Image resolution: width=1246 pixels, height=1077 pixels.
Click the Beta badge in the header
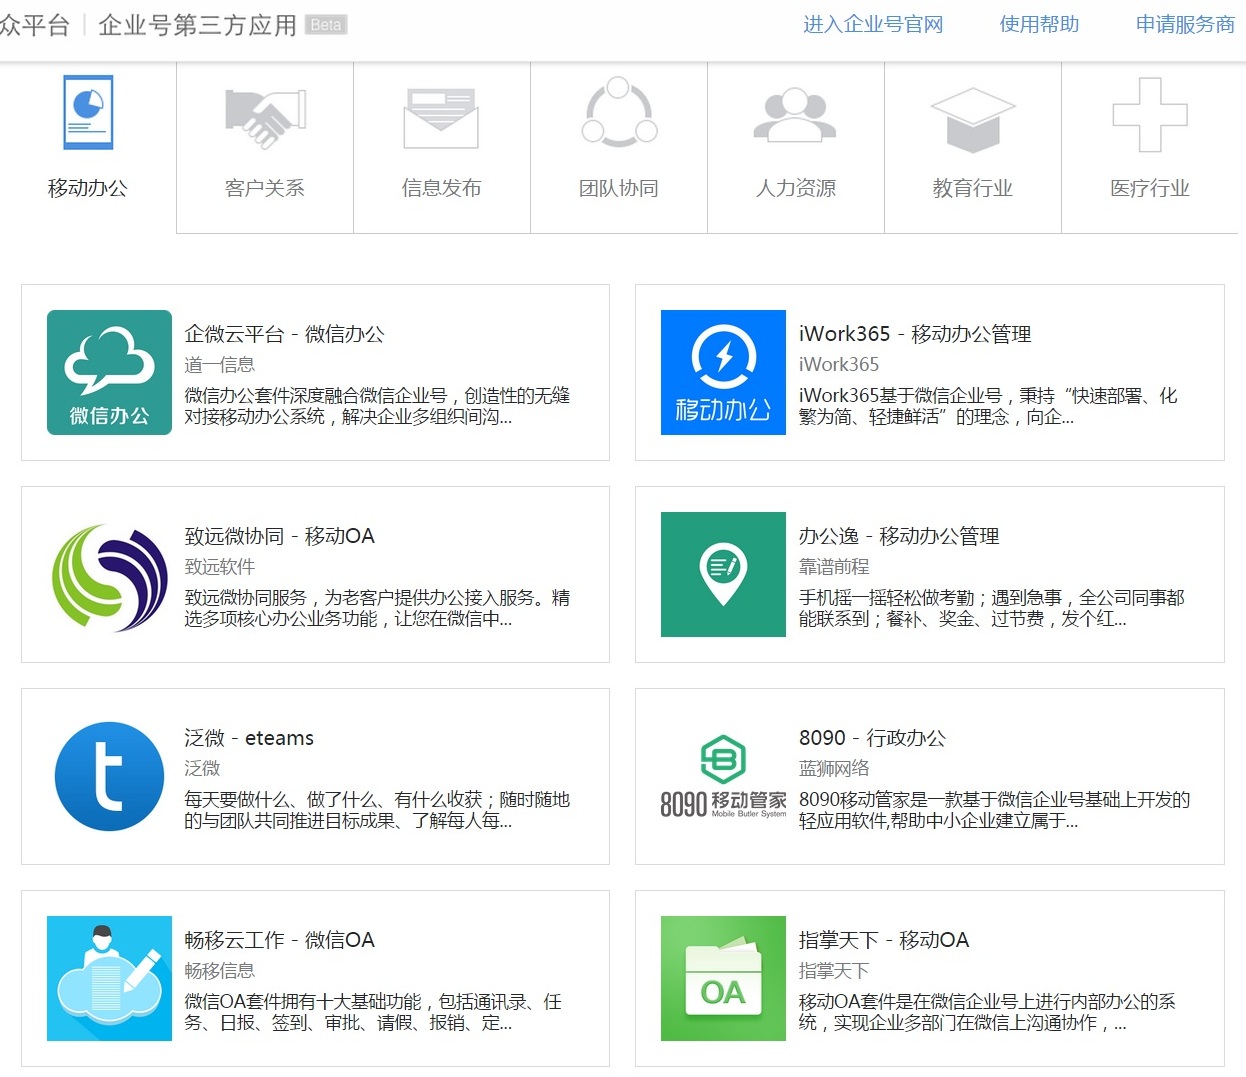(x=326, y=25)
